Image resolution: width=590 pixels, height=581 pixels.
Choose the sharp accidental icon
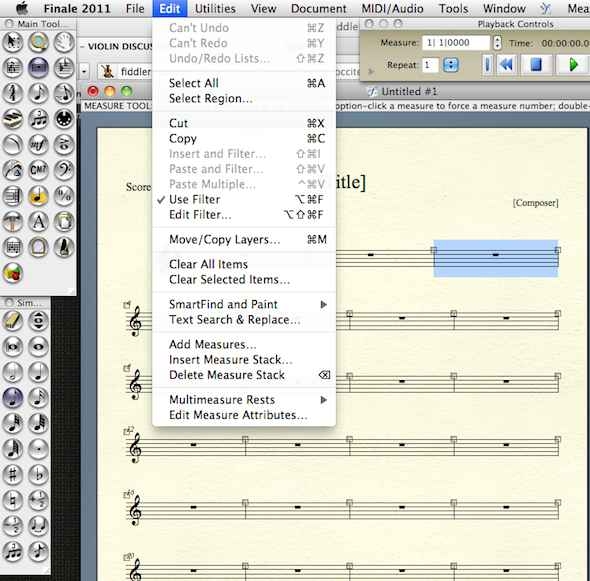click(13, 474)
